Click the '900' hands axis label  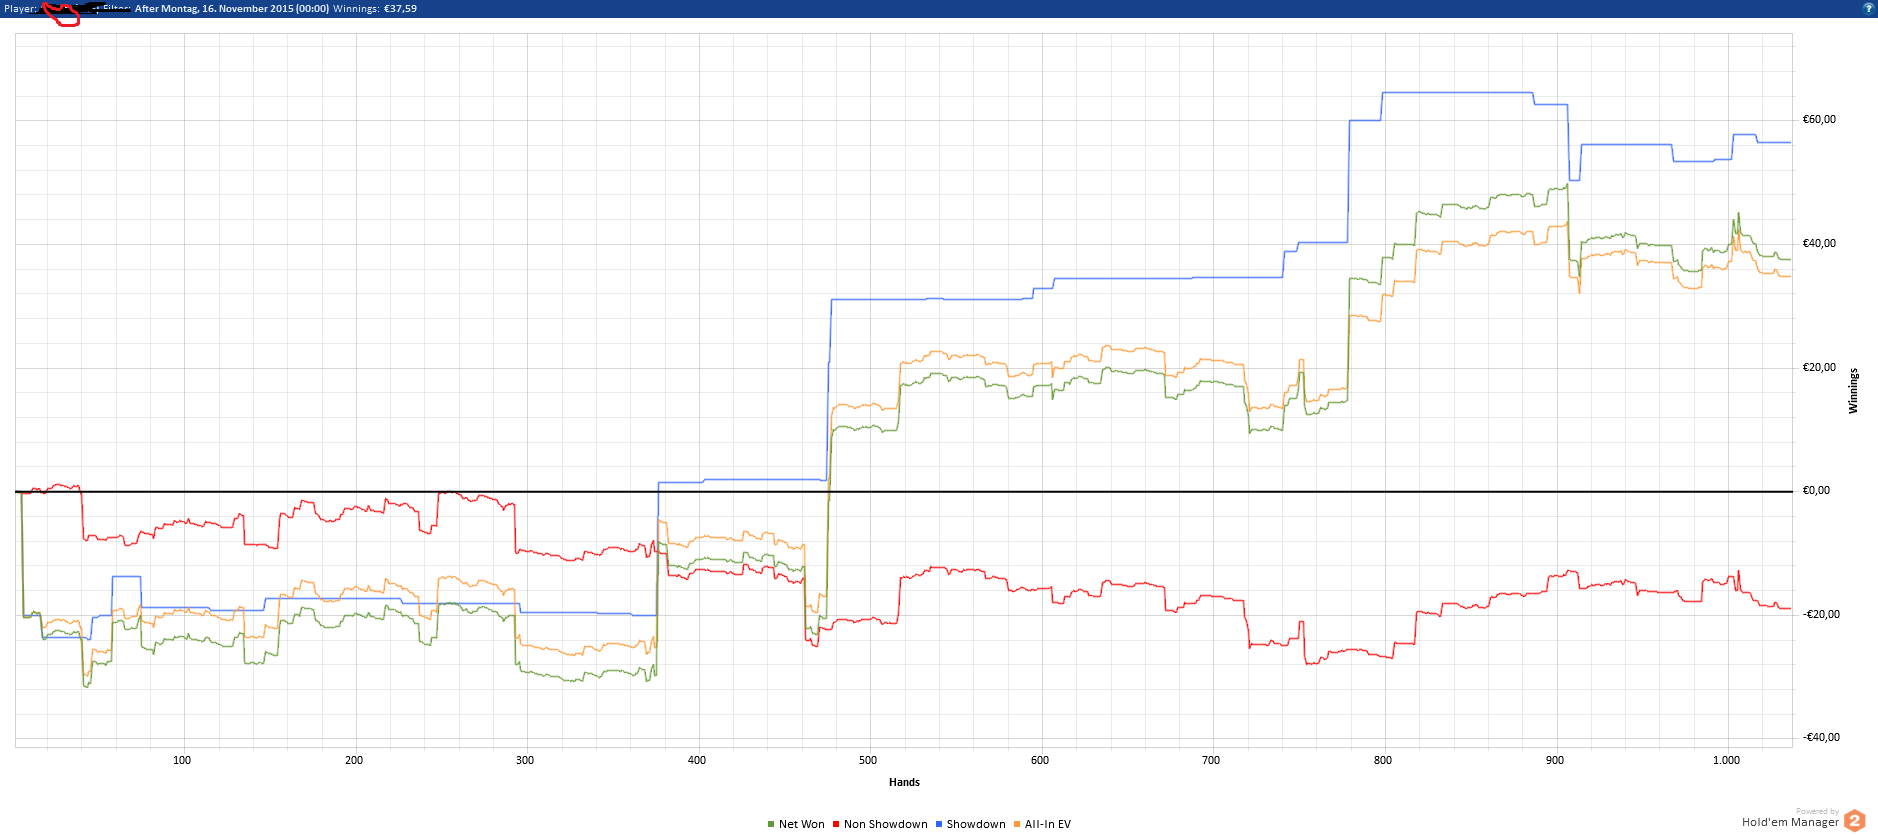point(1555,760)
